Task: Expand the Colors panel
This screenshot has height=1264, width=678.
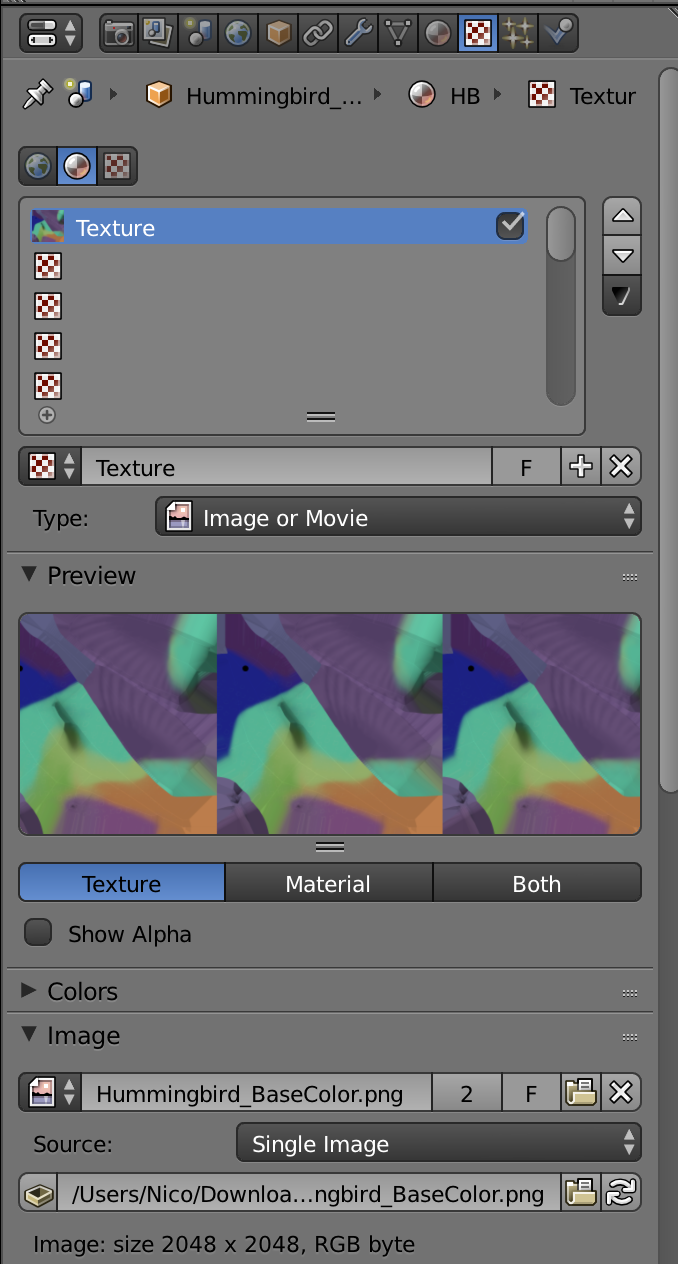Action: point(82,991)
